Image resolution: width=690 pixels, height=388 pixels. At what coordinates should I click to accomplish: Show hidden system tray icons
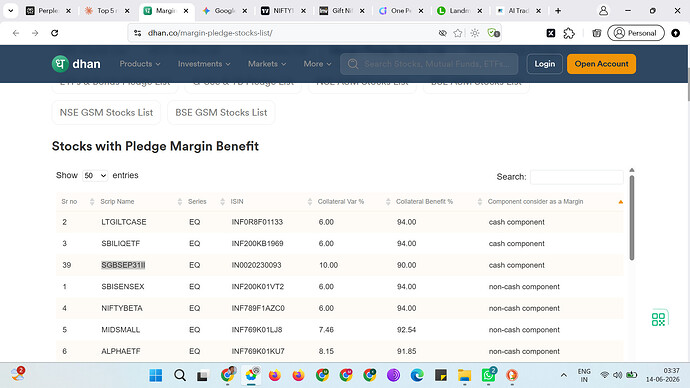click(x=564, y=375)
